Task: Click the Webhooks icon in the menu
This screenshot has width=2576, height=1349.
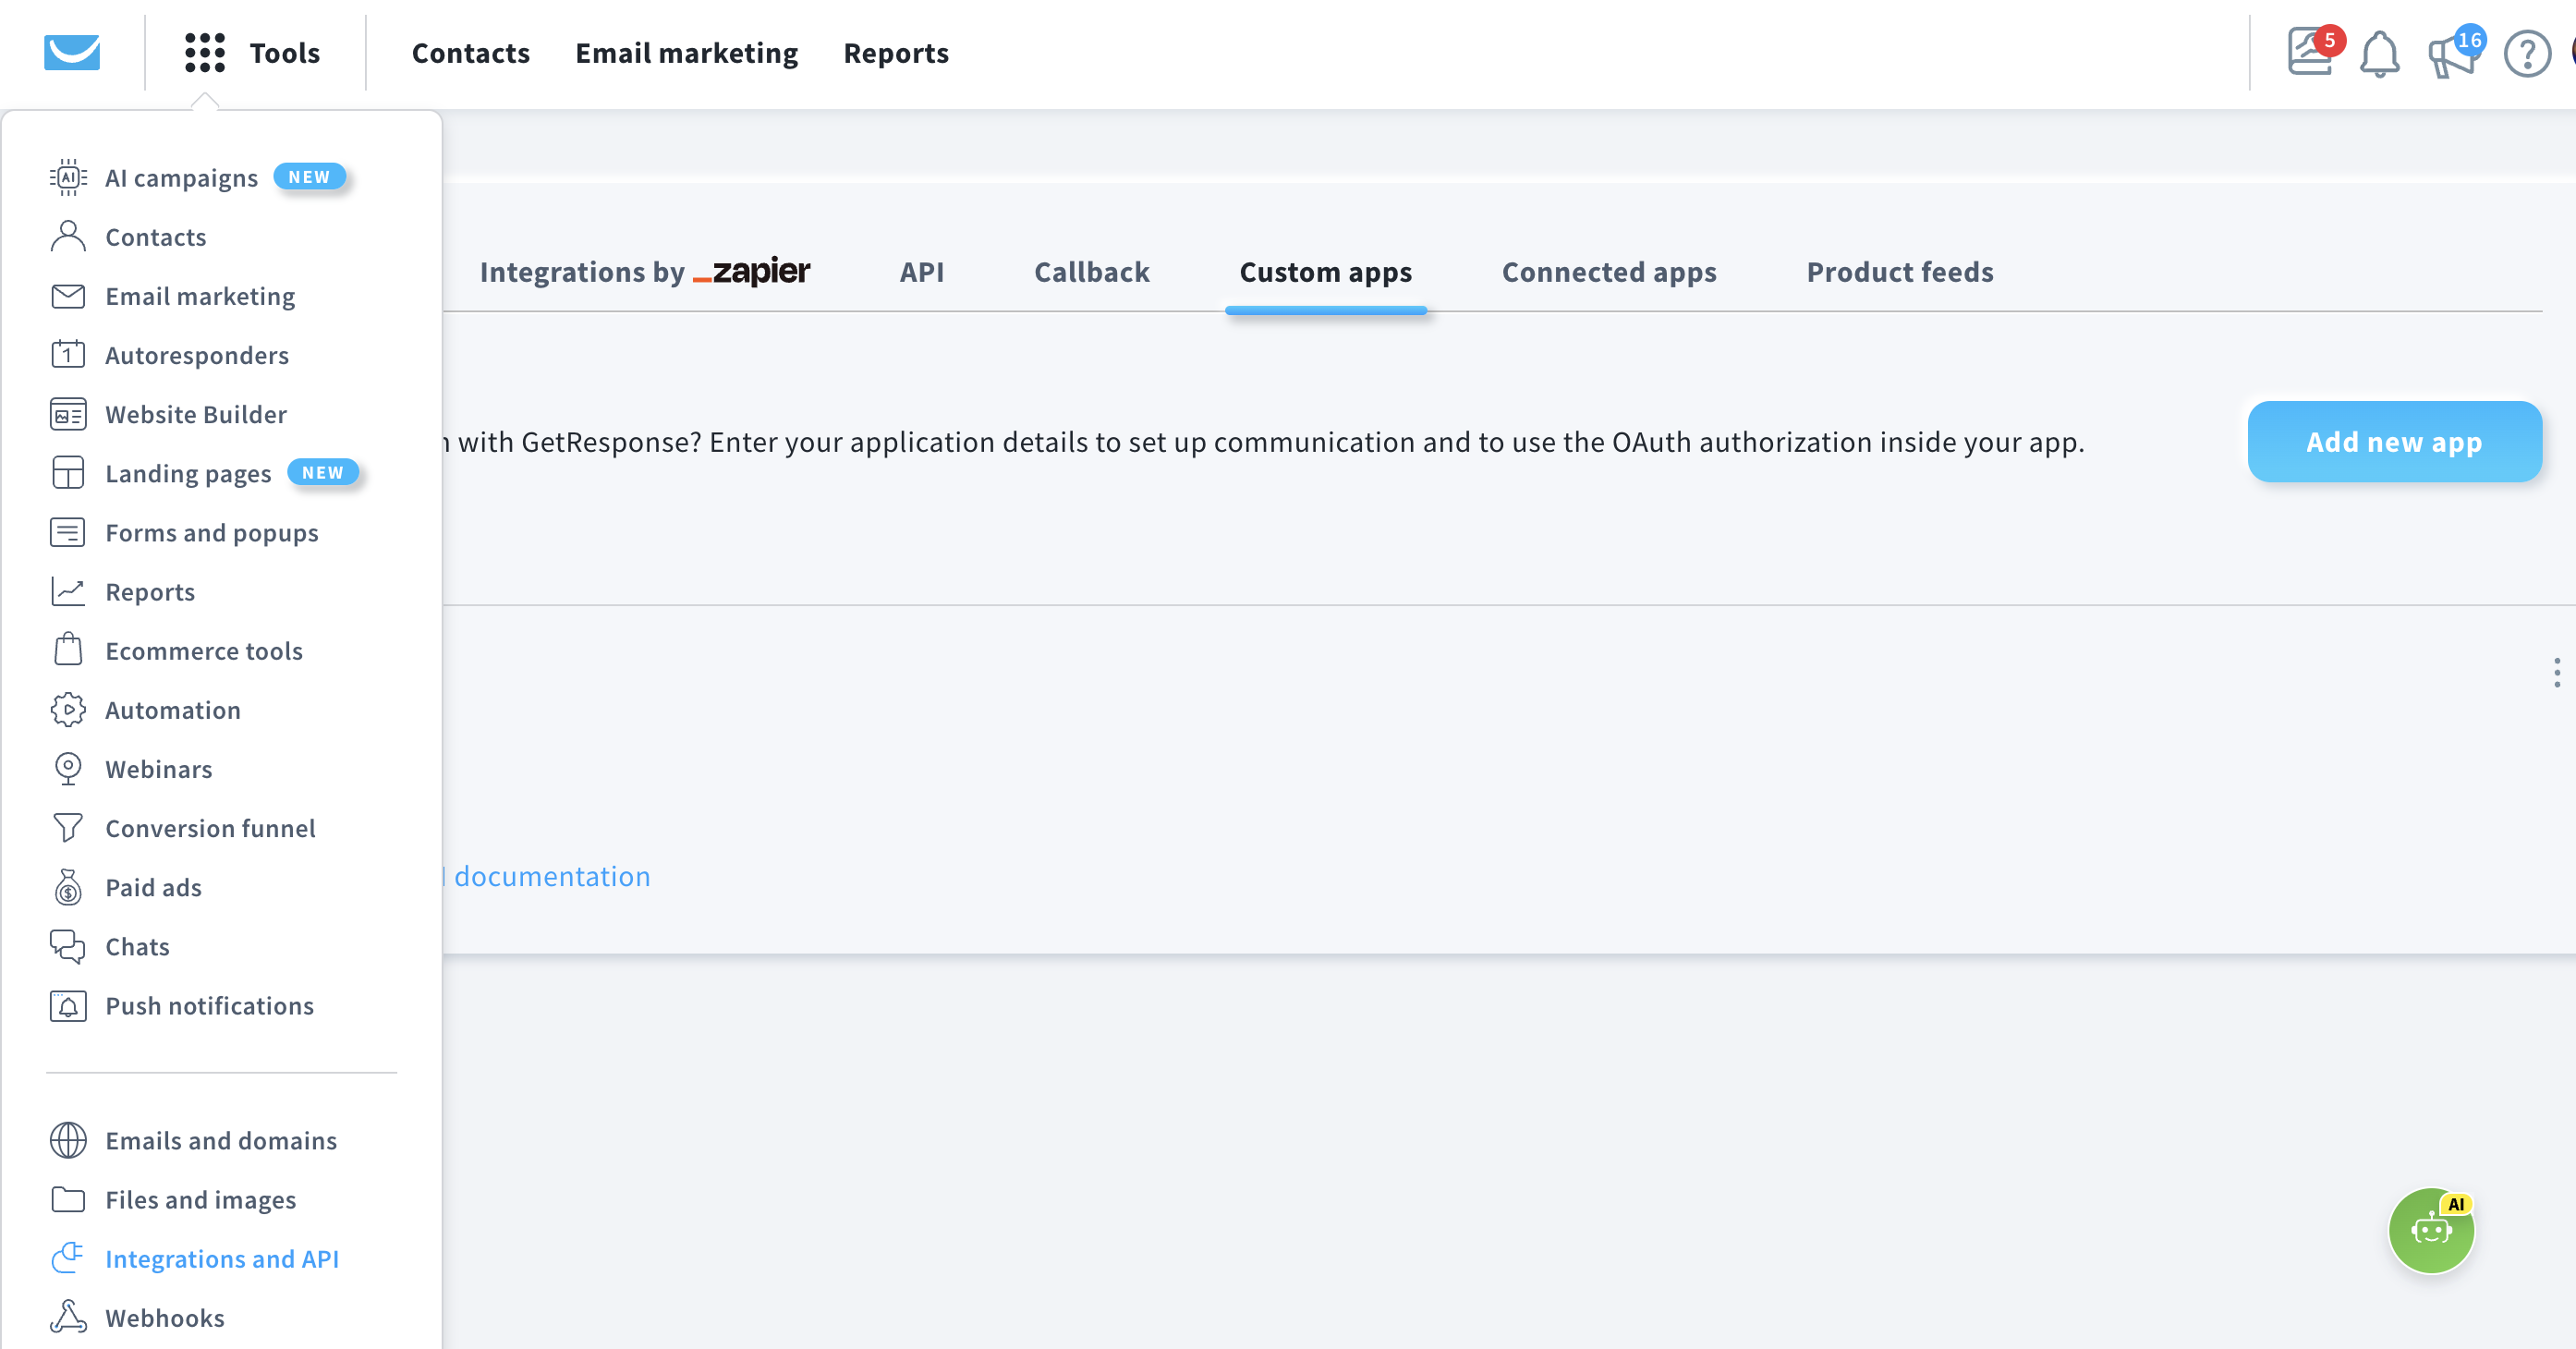Action: click(67, 1317)
